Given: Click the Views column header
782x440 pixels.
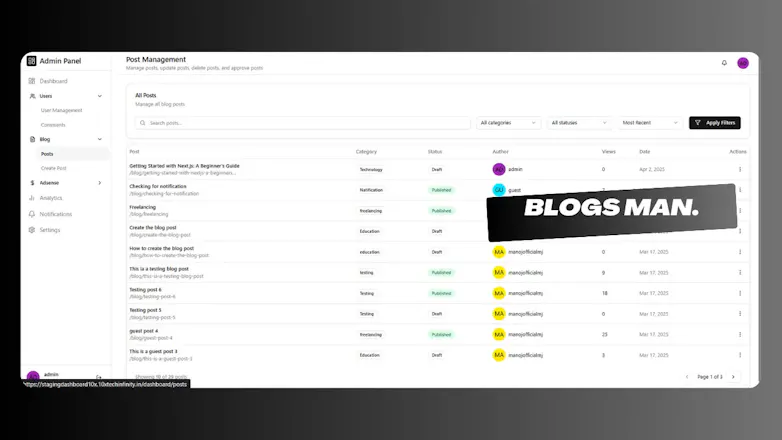Looking at the screenshot, I should point(608,152).
